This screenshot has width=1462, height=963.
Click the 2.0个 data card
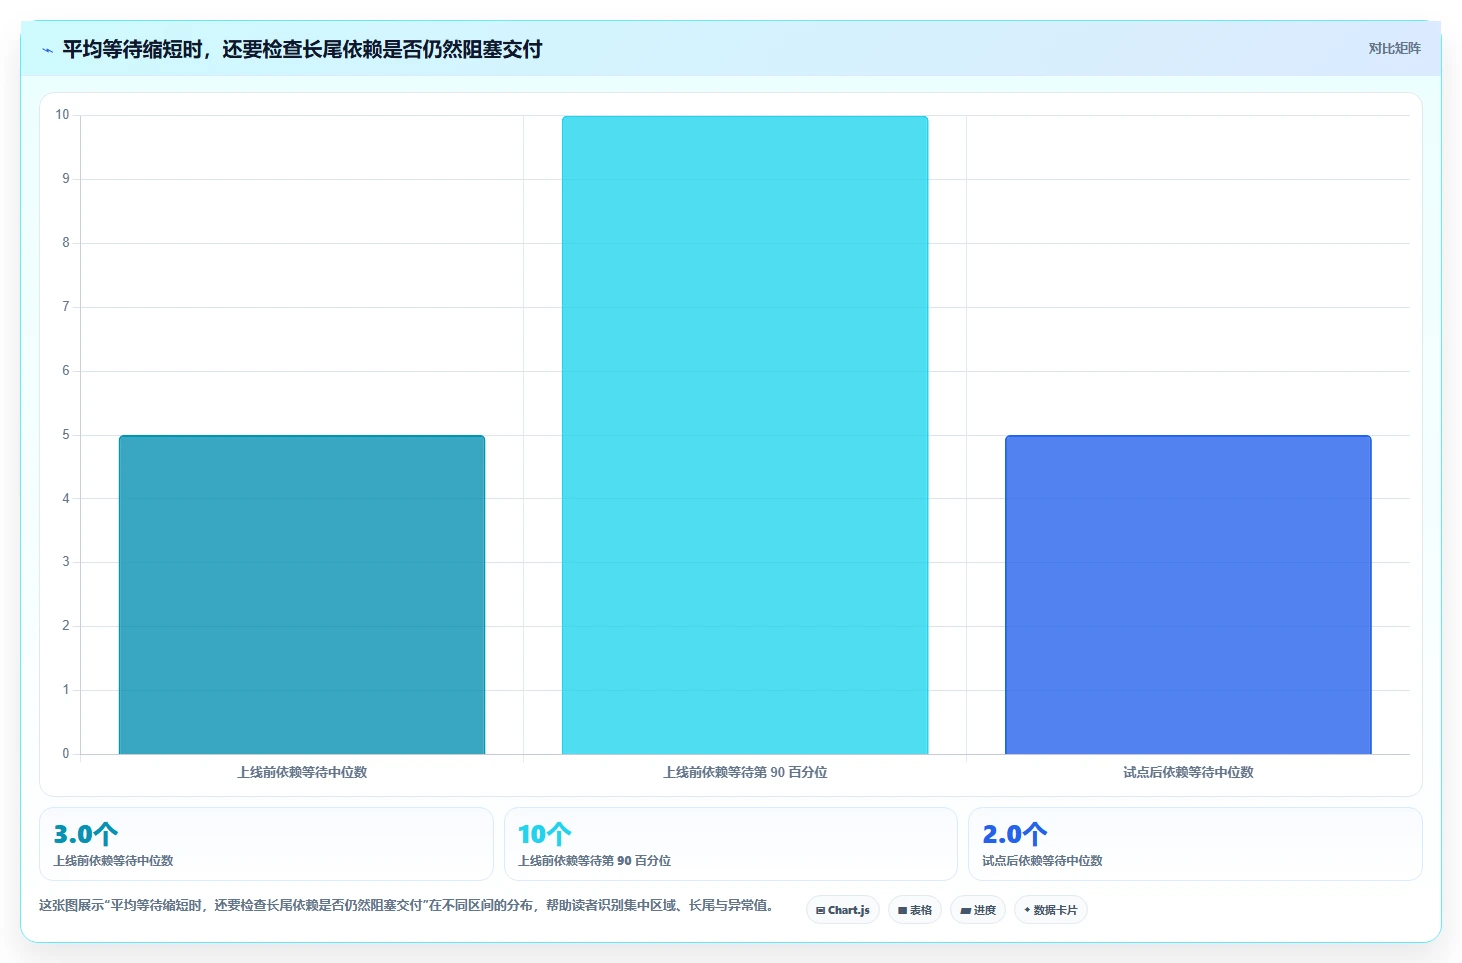(1195, 844)
